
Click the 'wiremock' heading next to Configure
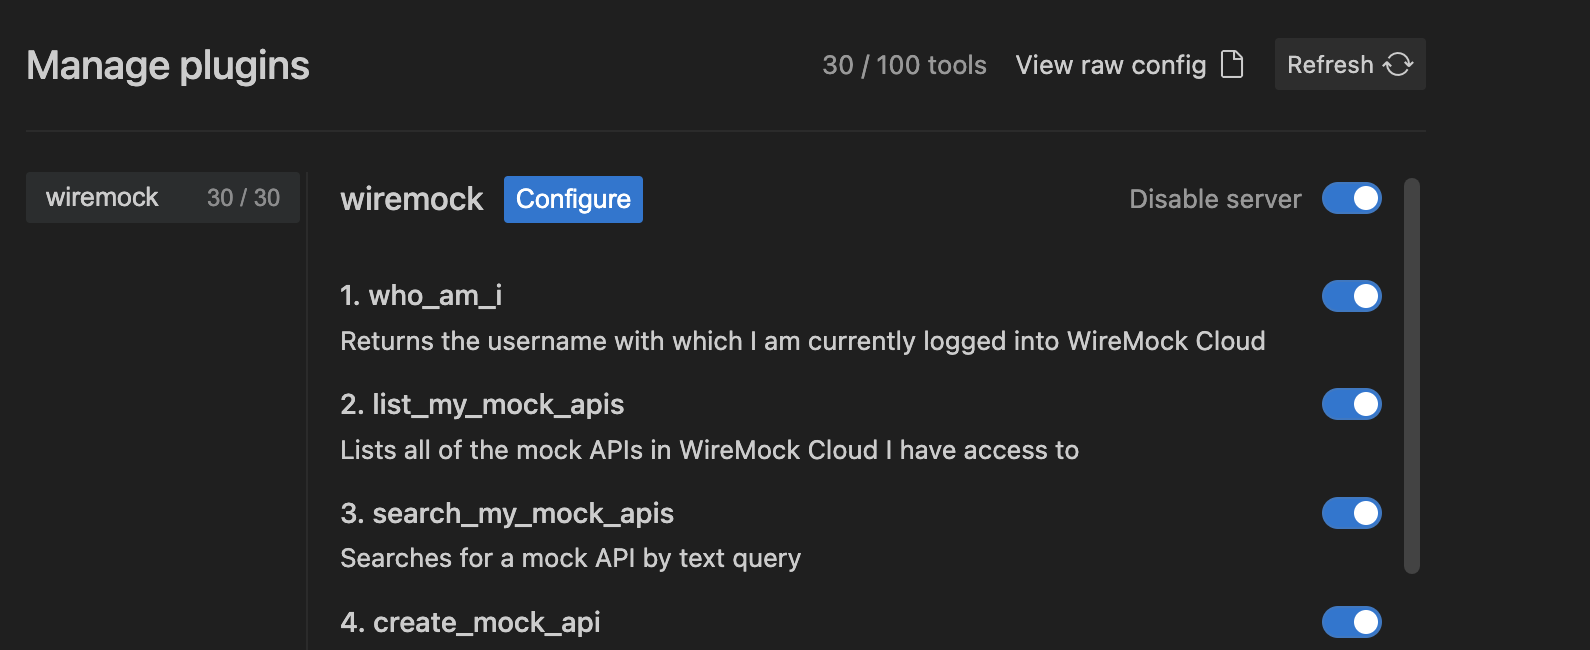[412, 199]
